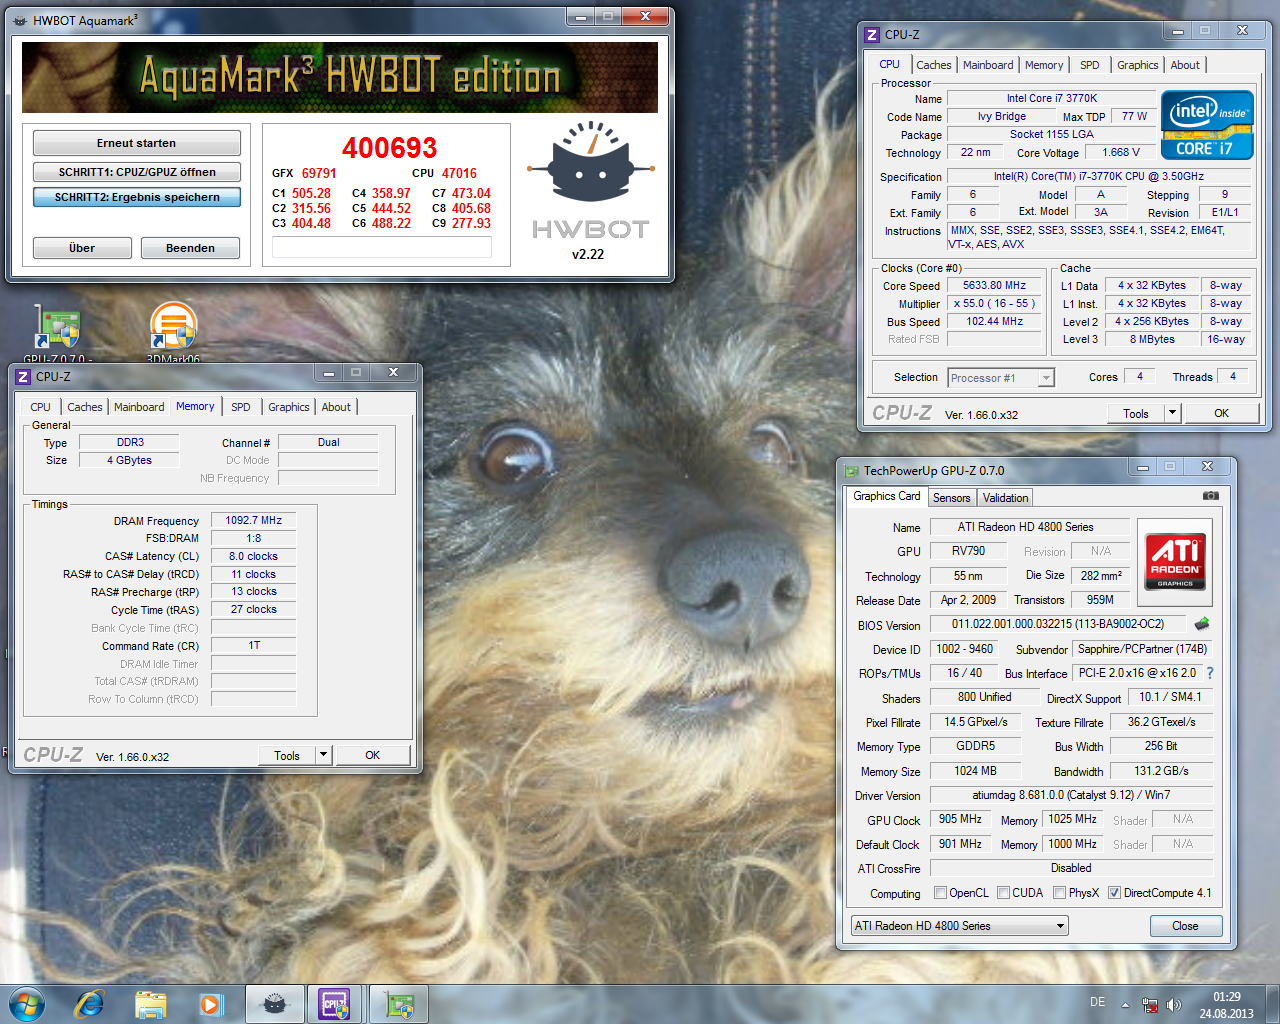Select the HWBOT Aquamark taskbar button
Viewport: 1280px width, 1024px height.
[275, 1003]
